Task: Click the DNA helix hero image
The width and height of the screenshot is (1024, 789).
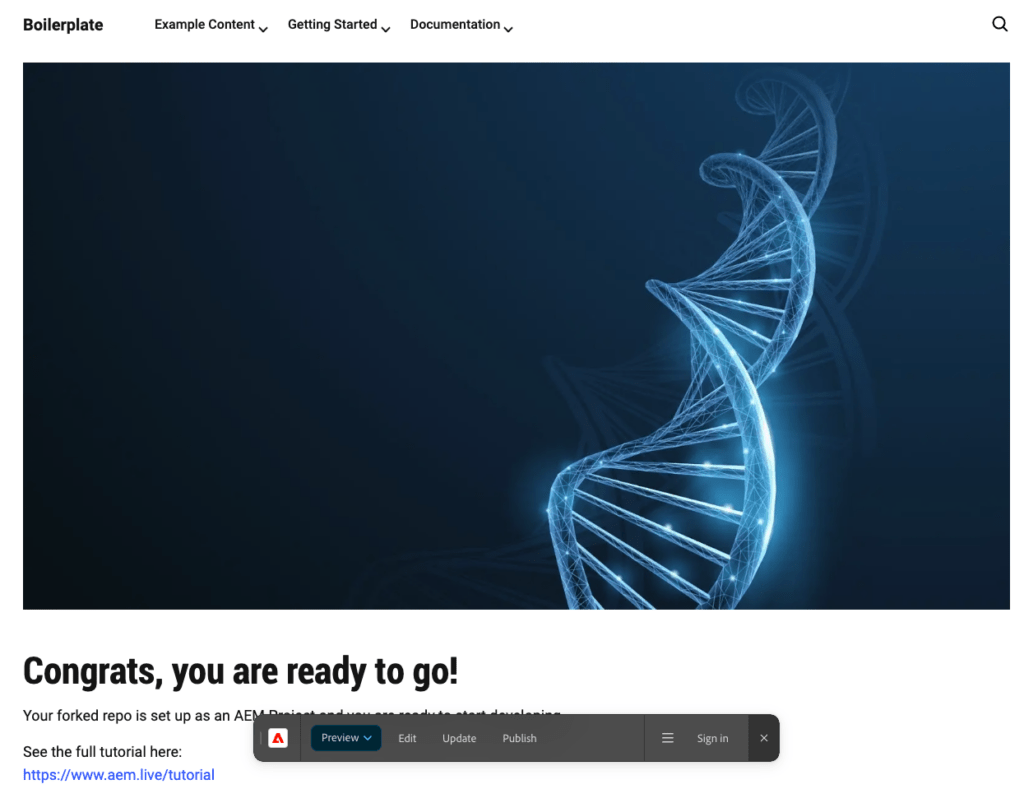Action: tap(516, 336)
